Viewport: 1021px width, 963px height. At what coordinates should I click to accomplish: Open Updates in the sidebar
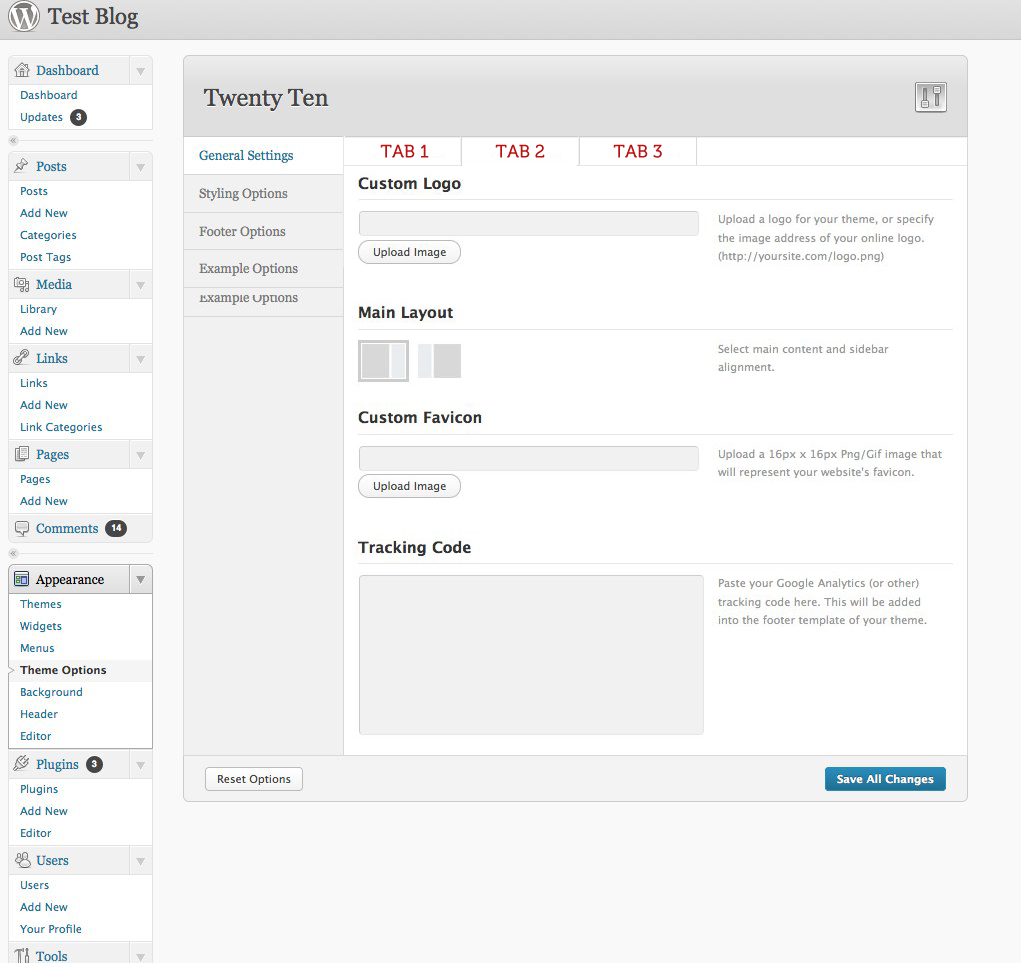point(42,117)
